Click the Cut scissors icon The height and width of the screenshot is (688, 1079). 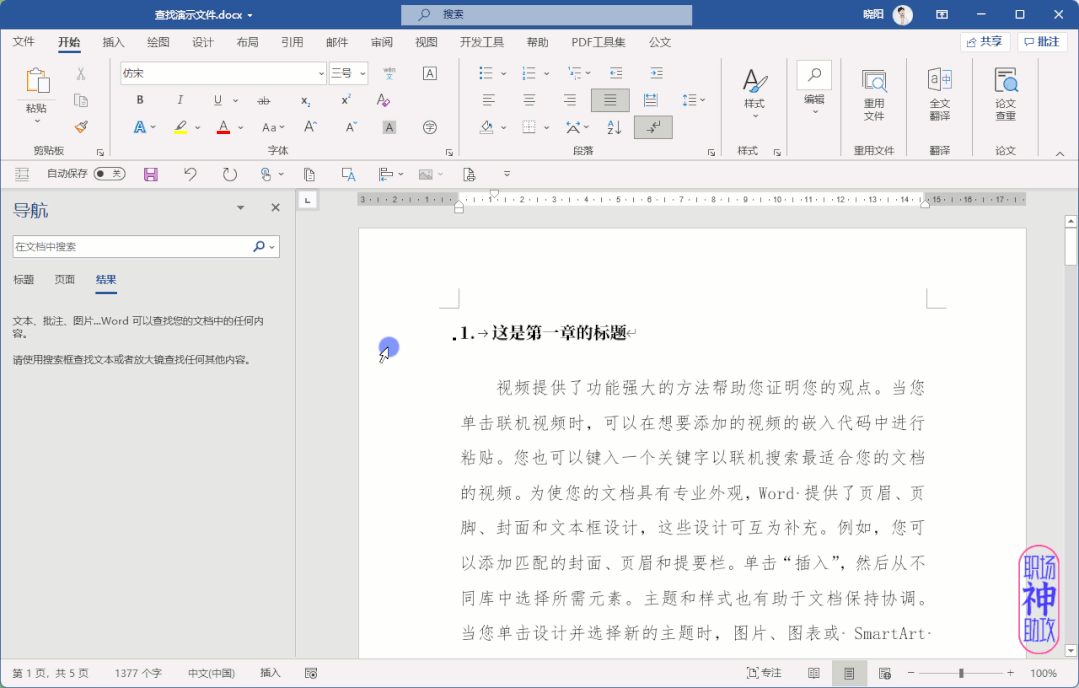81,74
